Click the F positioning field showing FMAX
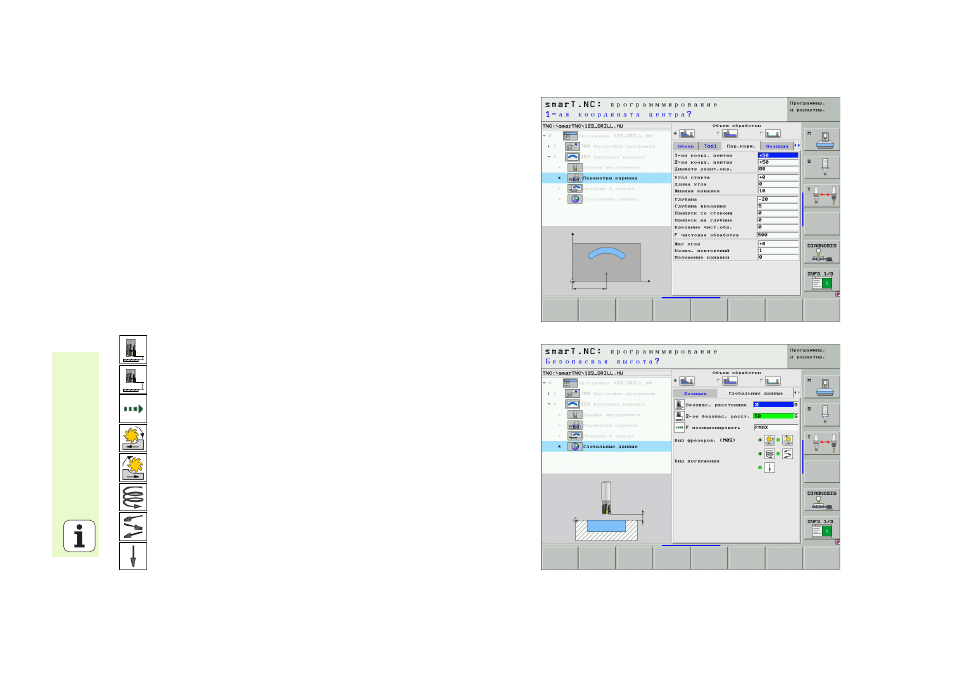Screen dimensions: 954x676 (776, 427)
